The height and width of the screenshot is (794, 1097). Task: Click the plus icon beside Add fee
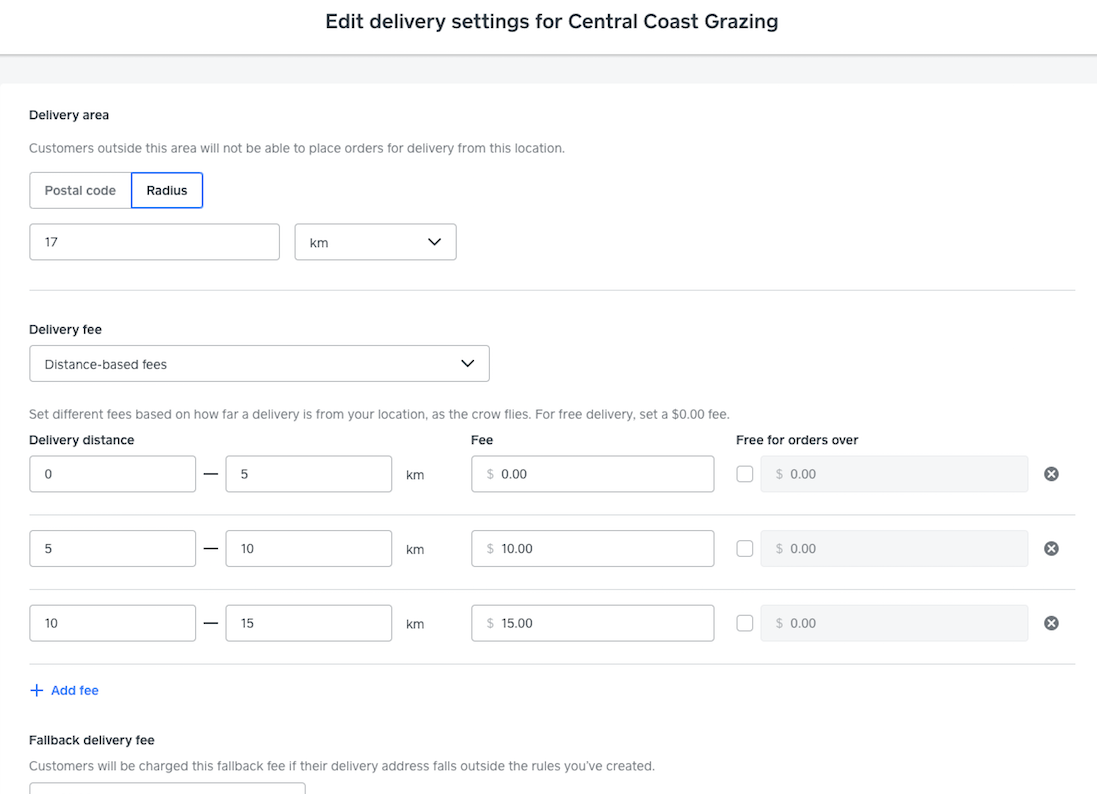tap(36, 690)
